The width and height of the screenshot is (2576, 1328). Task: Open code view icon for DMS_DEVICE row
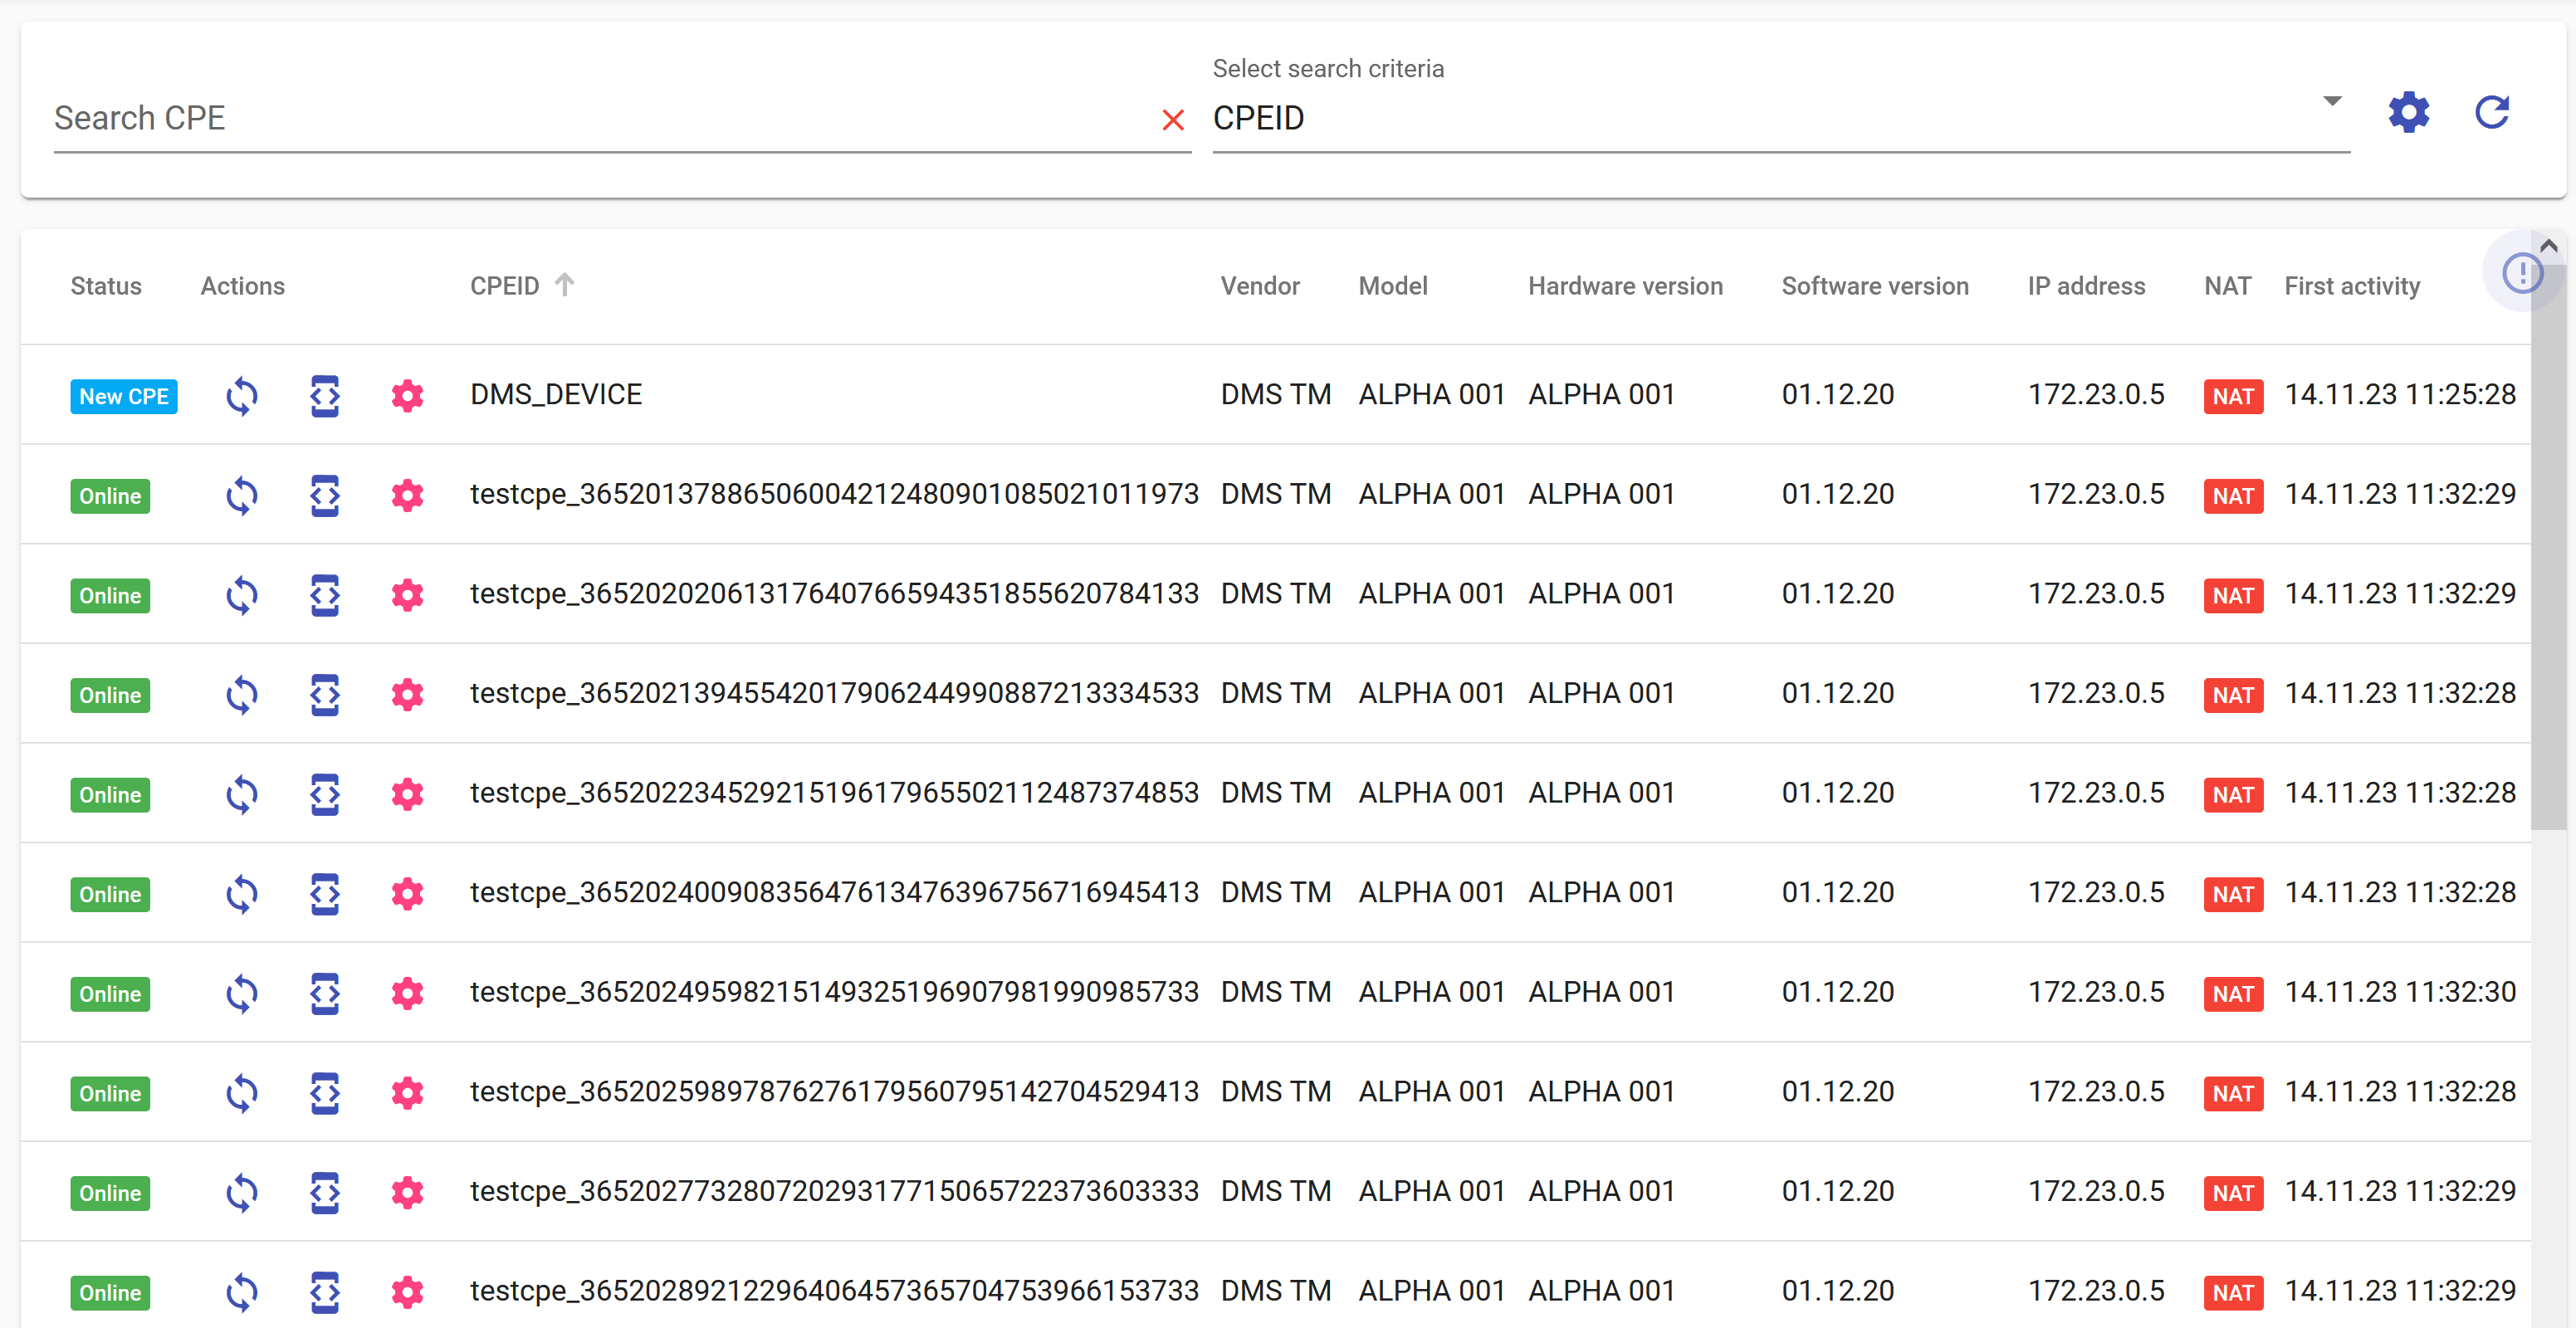tap(325, 396)
